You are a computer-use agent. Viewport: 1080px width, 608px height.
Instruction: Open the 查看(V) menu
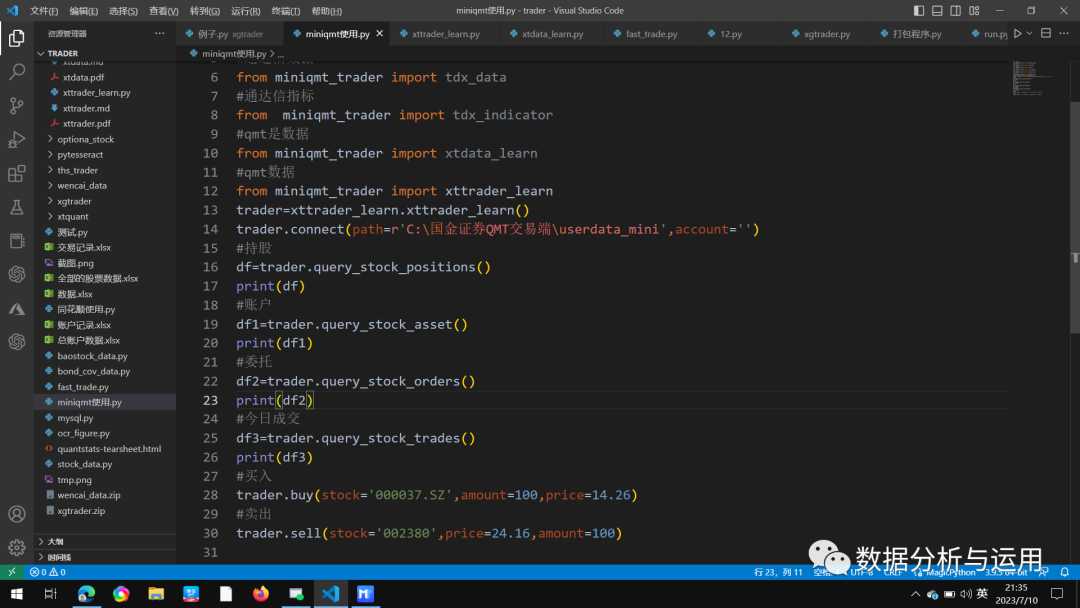pos(164,11)
